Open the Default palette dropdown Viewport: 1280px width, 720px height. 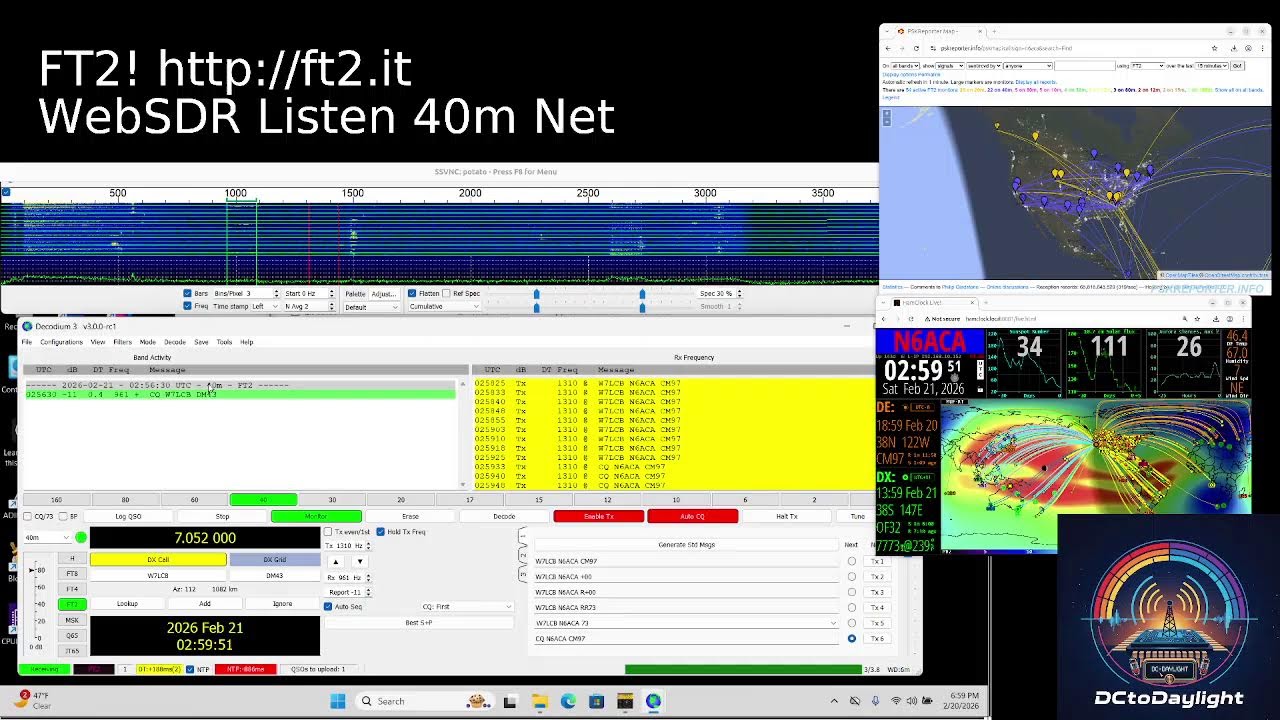coord(370,307)
